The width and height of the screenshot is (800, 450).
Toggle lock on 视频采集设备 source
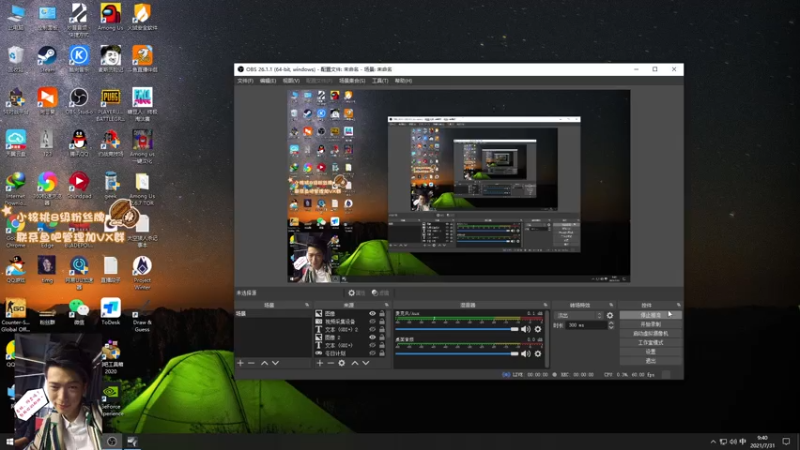tap(382, 321)
